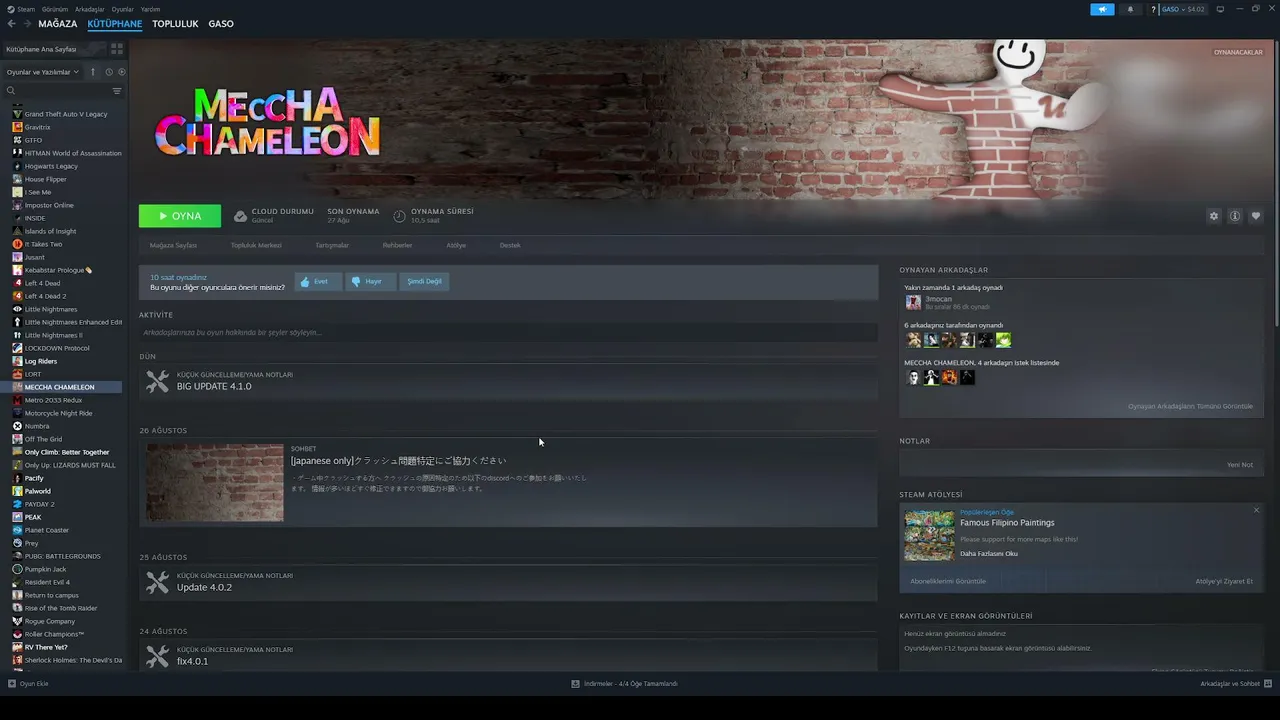Viewport: 1280px width, 720px height.
Task: Open the notifications bell
Action: coord(1131,9)
